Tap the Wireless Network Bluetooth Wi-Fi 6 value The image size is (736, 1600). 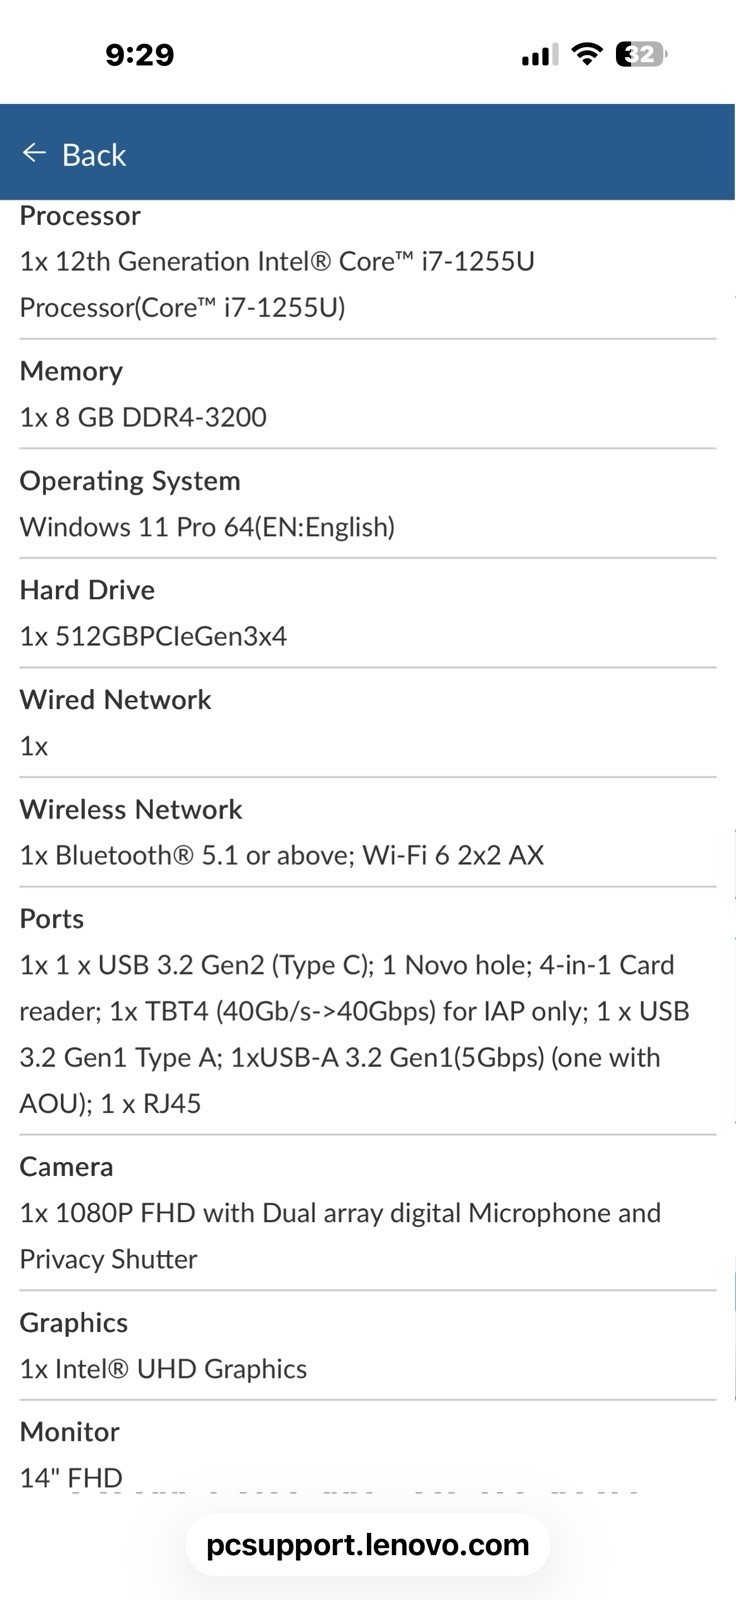pyautogui.click(x=282, y=855)
